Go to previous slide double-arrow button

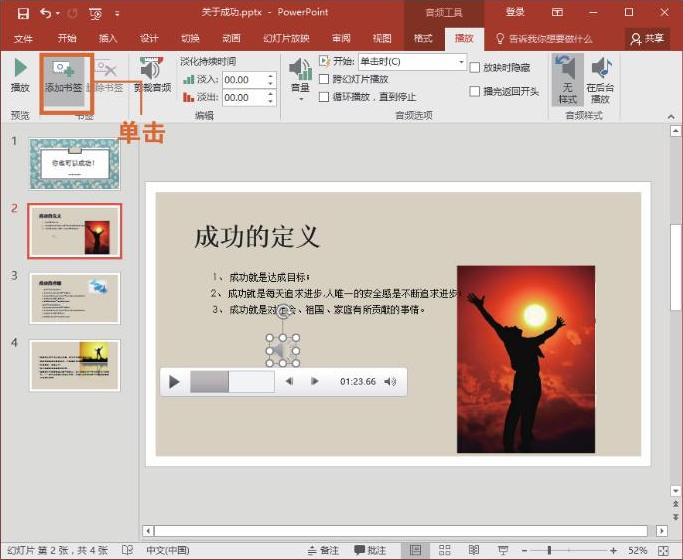click(675, 504)
